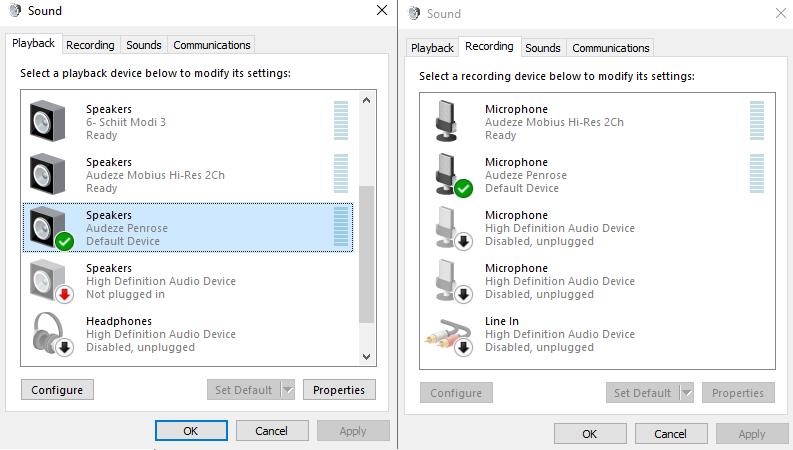Click the Audeze Penrose default microphone icon
793x450 pixels.
(453, 175)
